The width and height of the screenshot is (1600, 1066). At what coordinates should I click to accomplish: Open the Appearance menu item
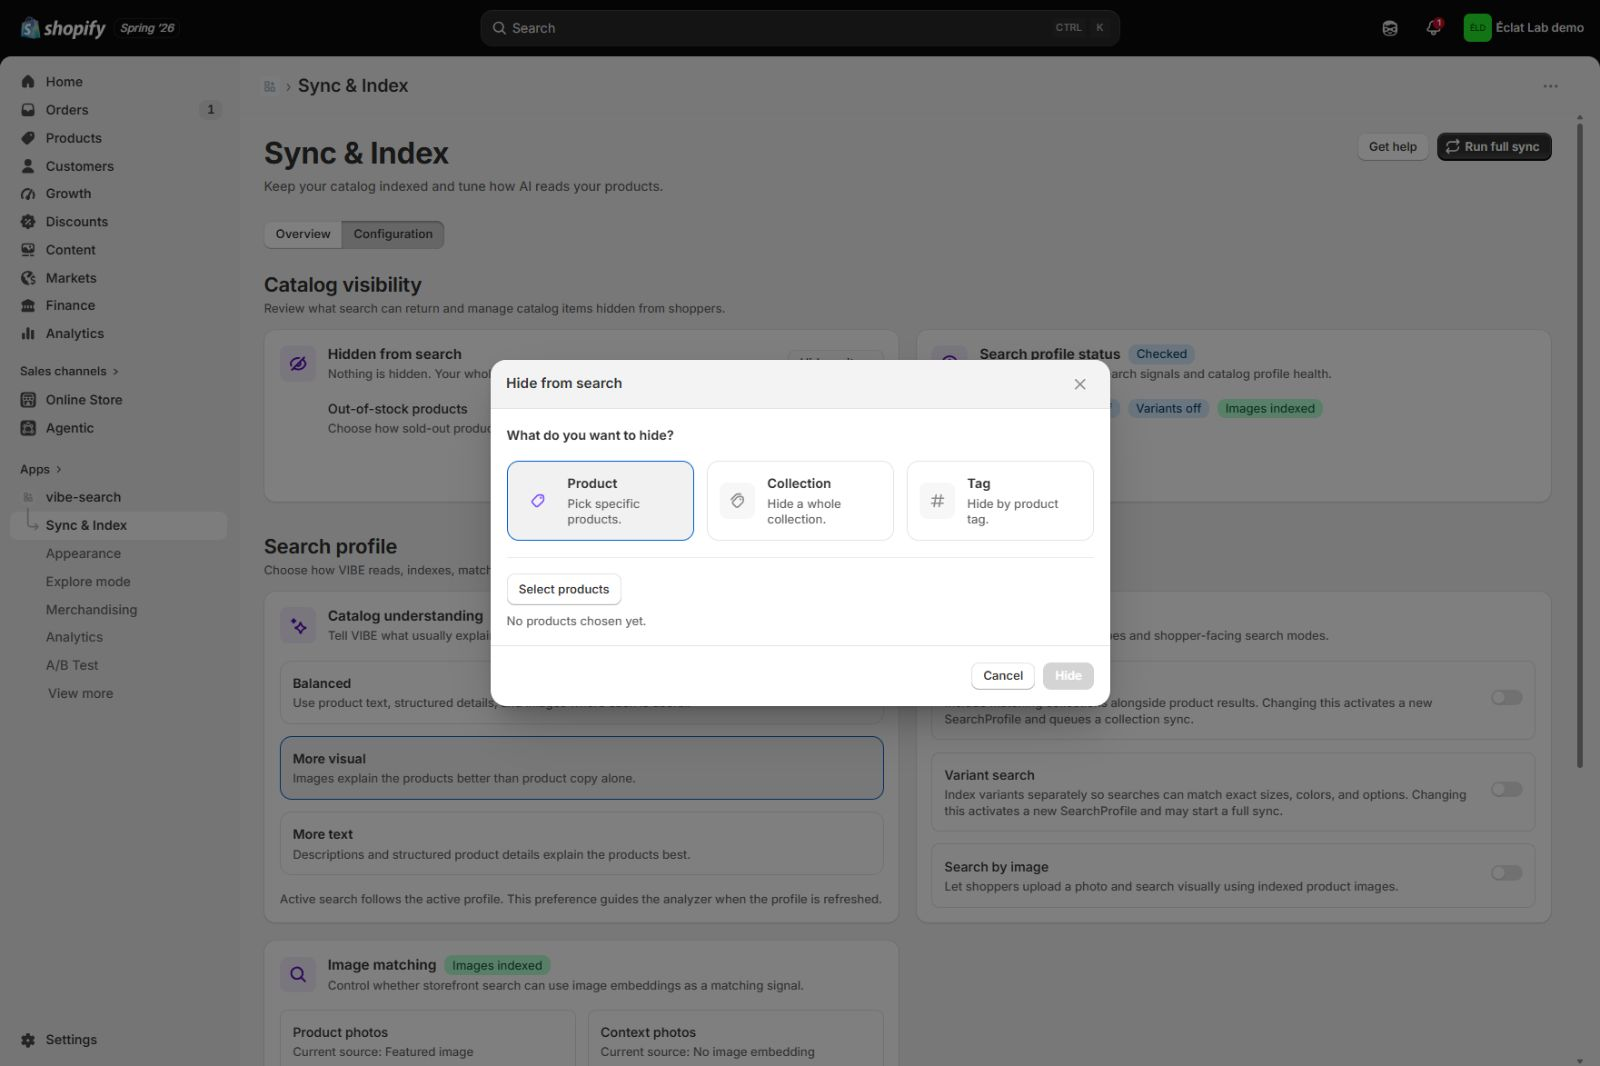tap(83, 554)
